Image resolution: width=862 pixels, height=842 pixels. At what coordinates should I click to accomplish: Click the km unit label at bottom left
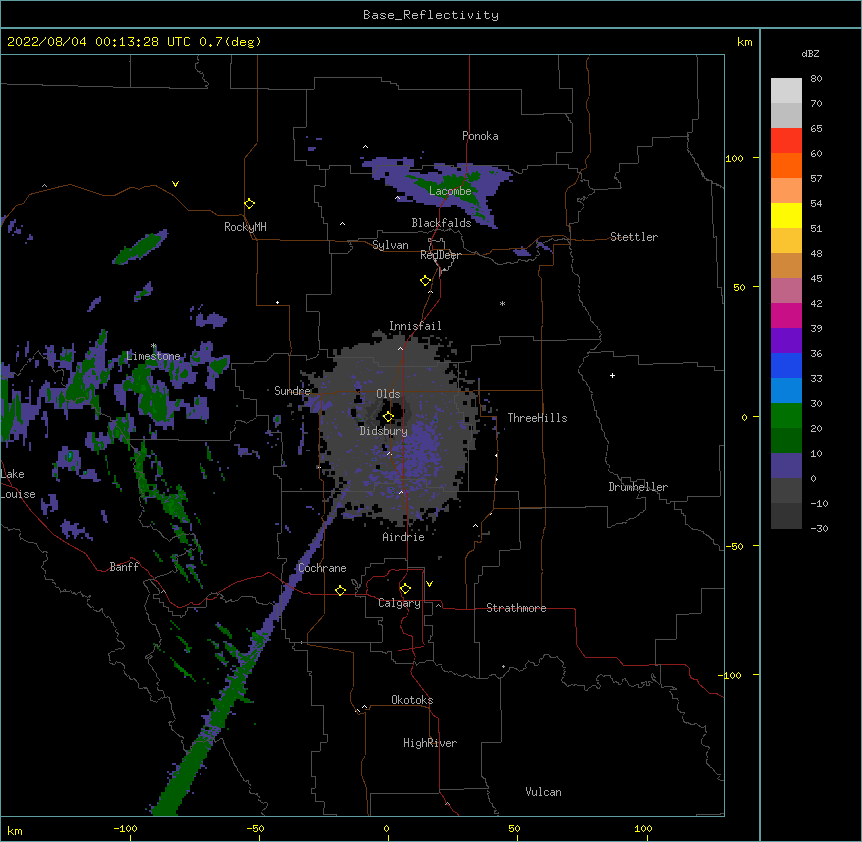(x=15, y=830)
